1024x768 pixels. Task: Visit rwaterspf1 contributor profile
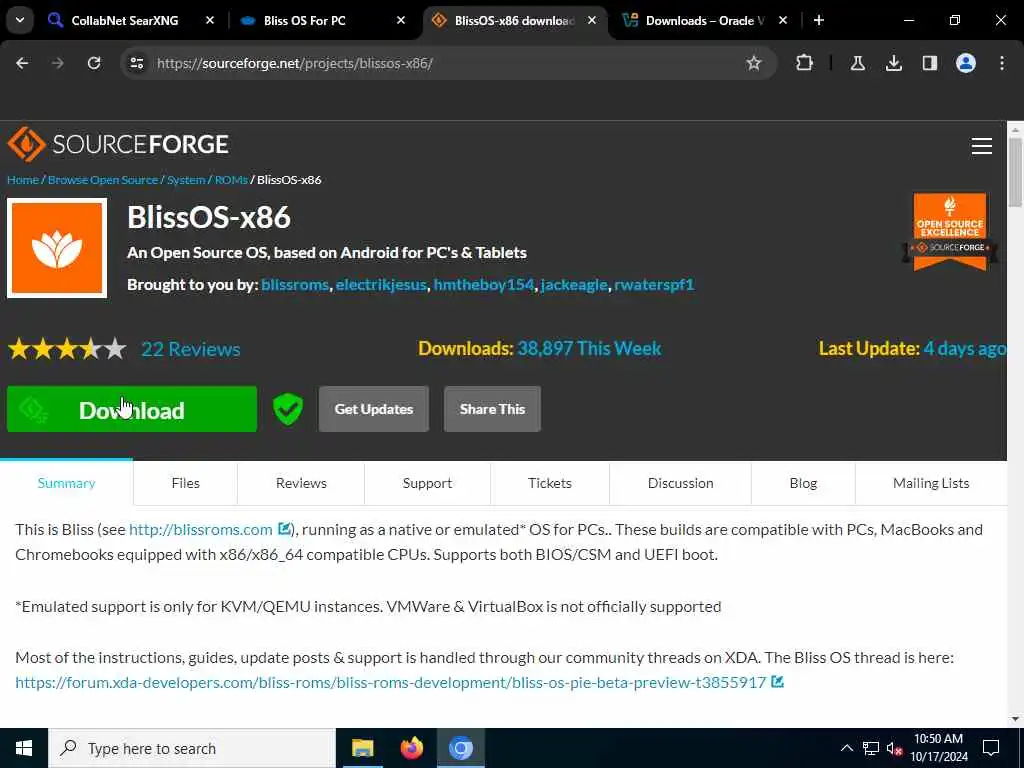coord(654,285)
